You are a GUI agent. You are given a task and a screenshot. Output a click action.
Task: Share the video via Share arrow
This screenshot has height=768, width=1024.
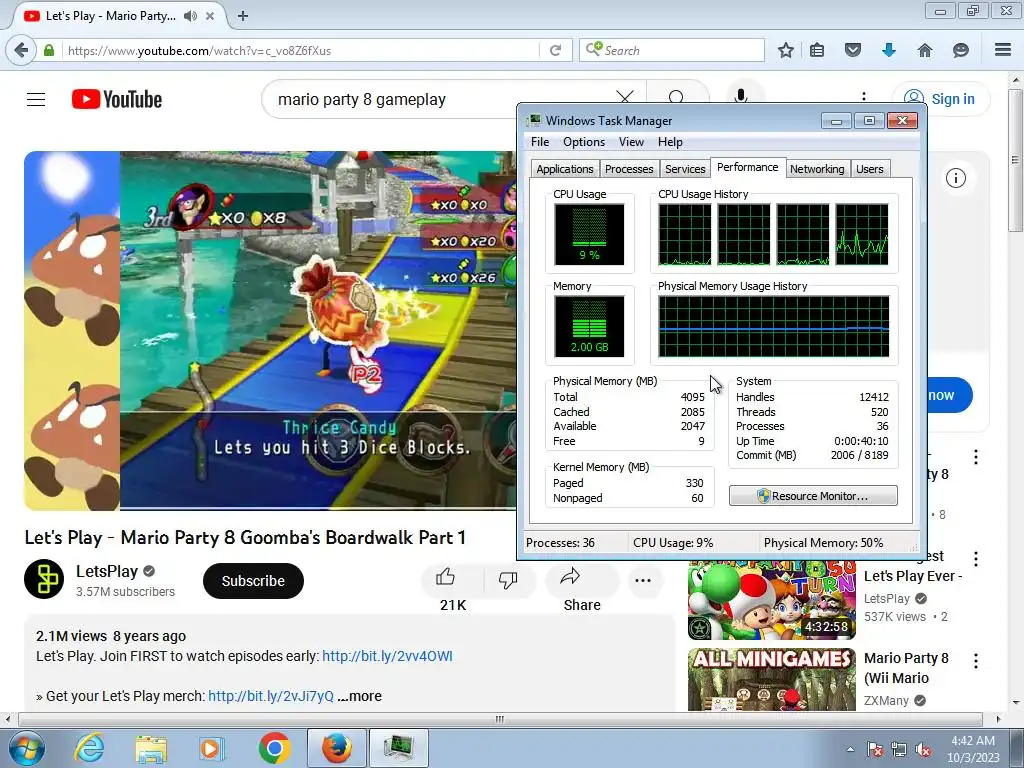click(570, 576)
